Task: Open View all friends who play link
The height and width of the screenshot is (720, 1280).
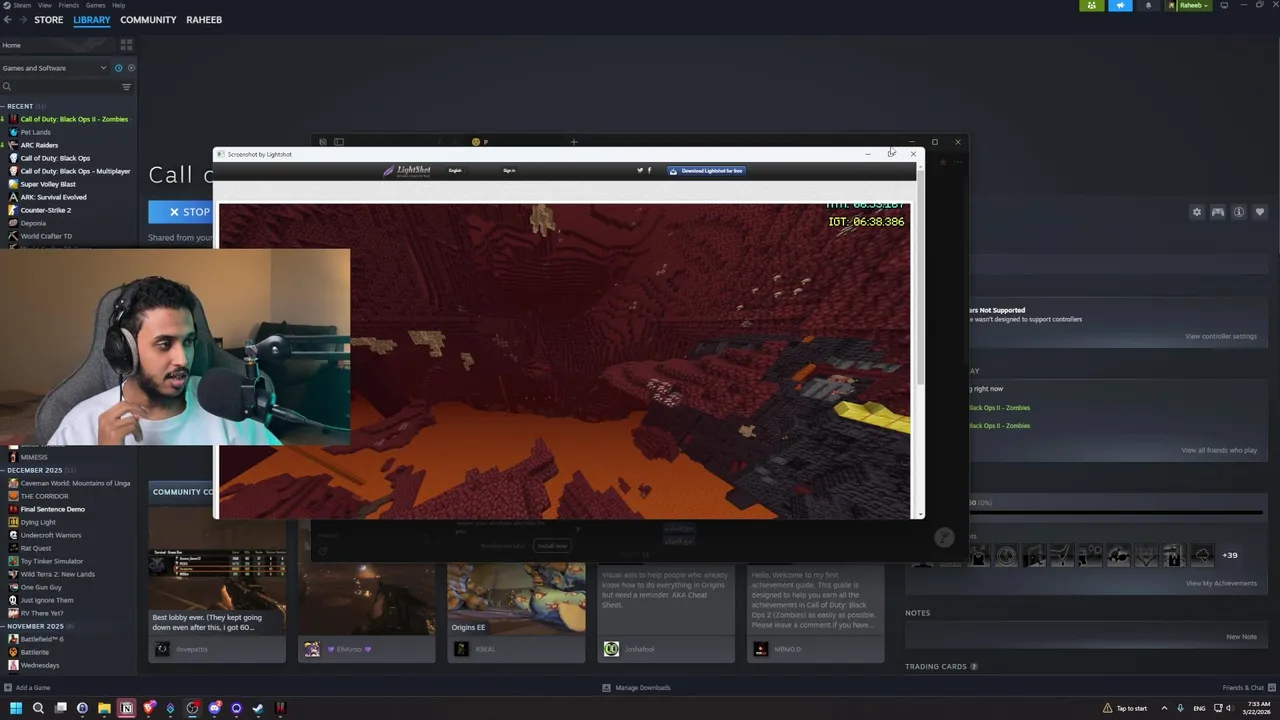Action: pos(1219,450)
